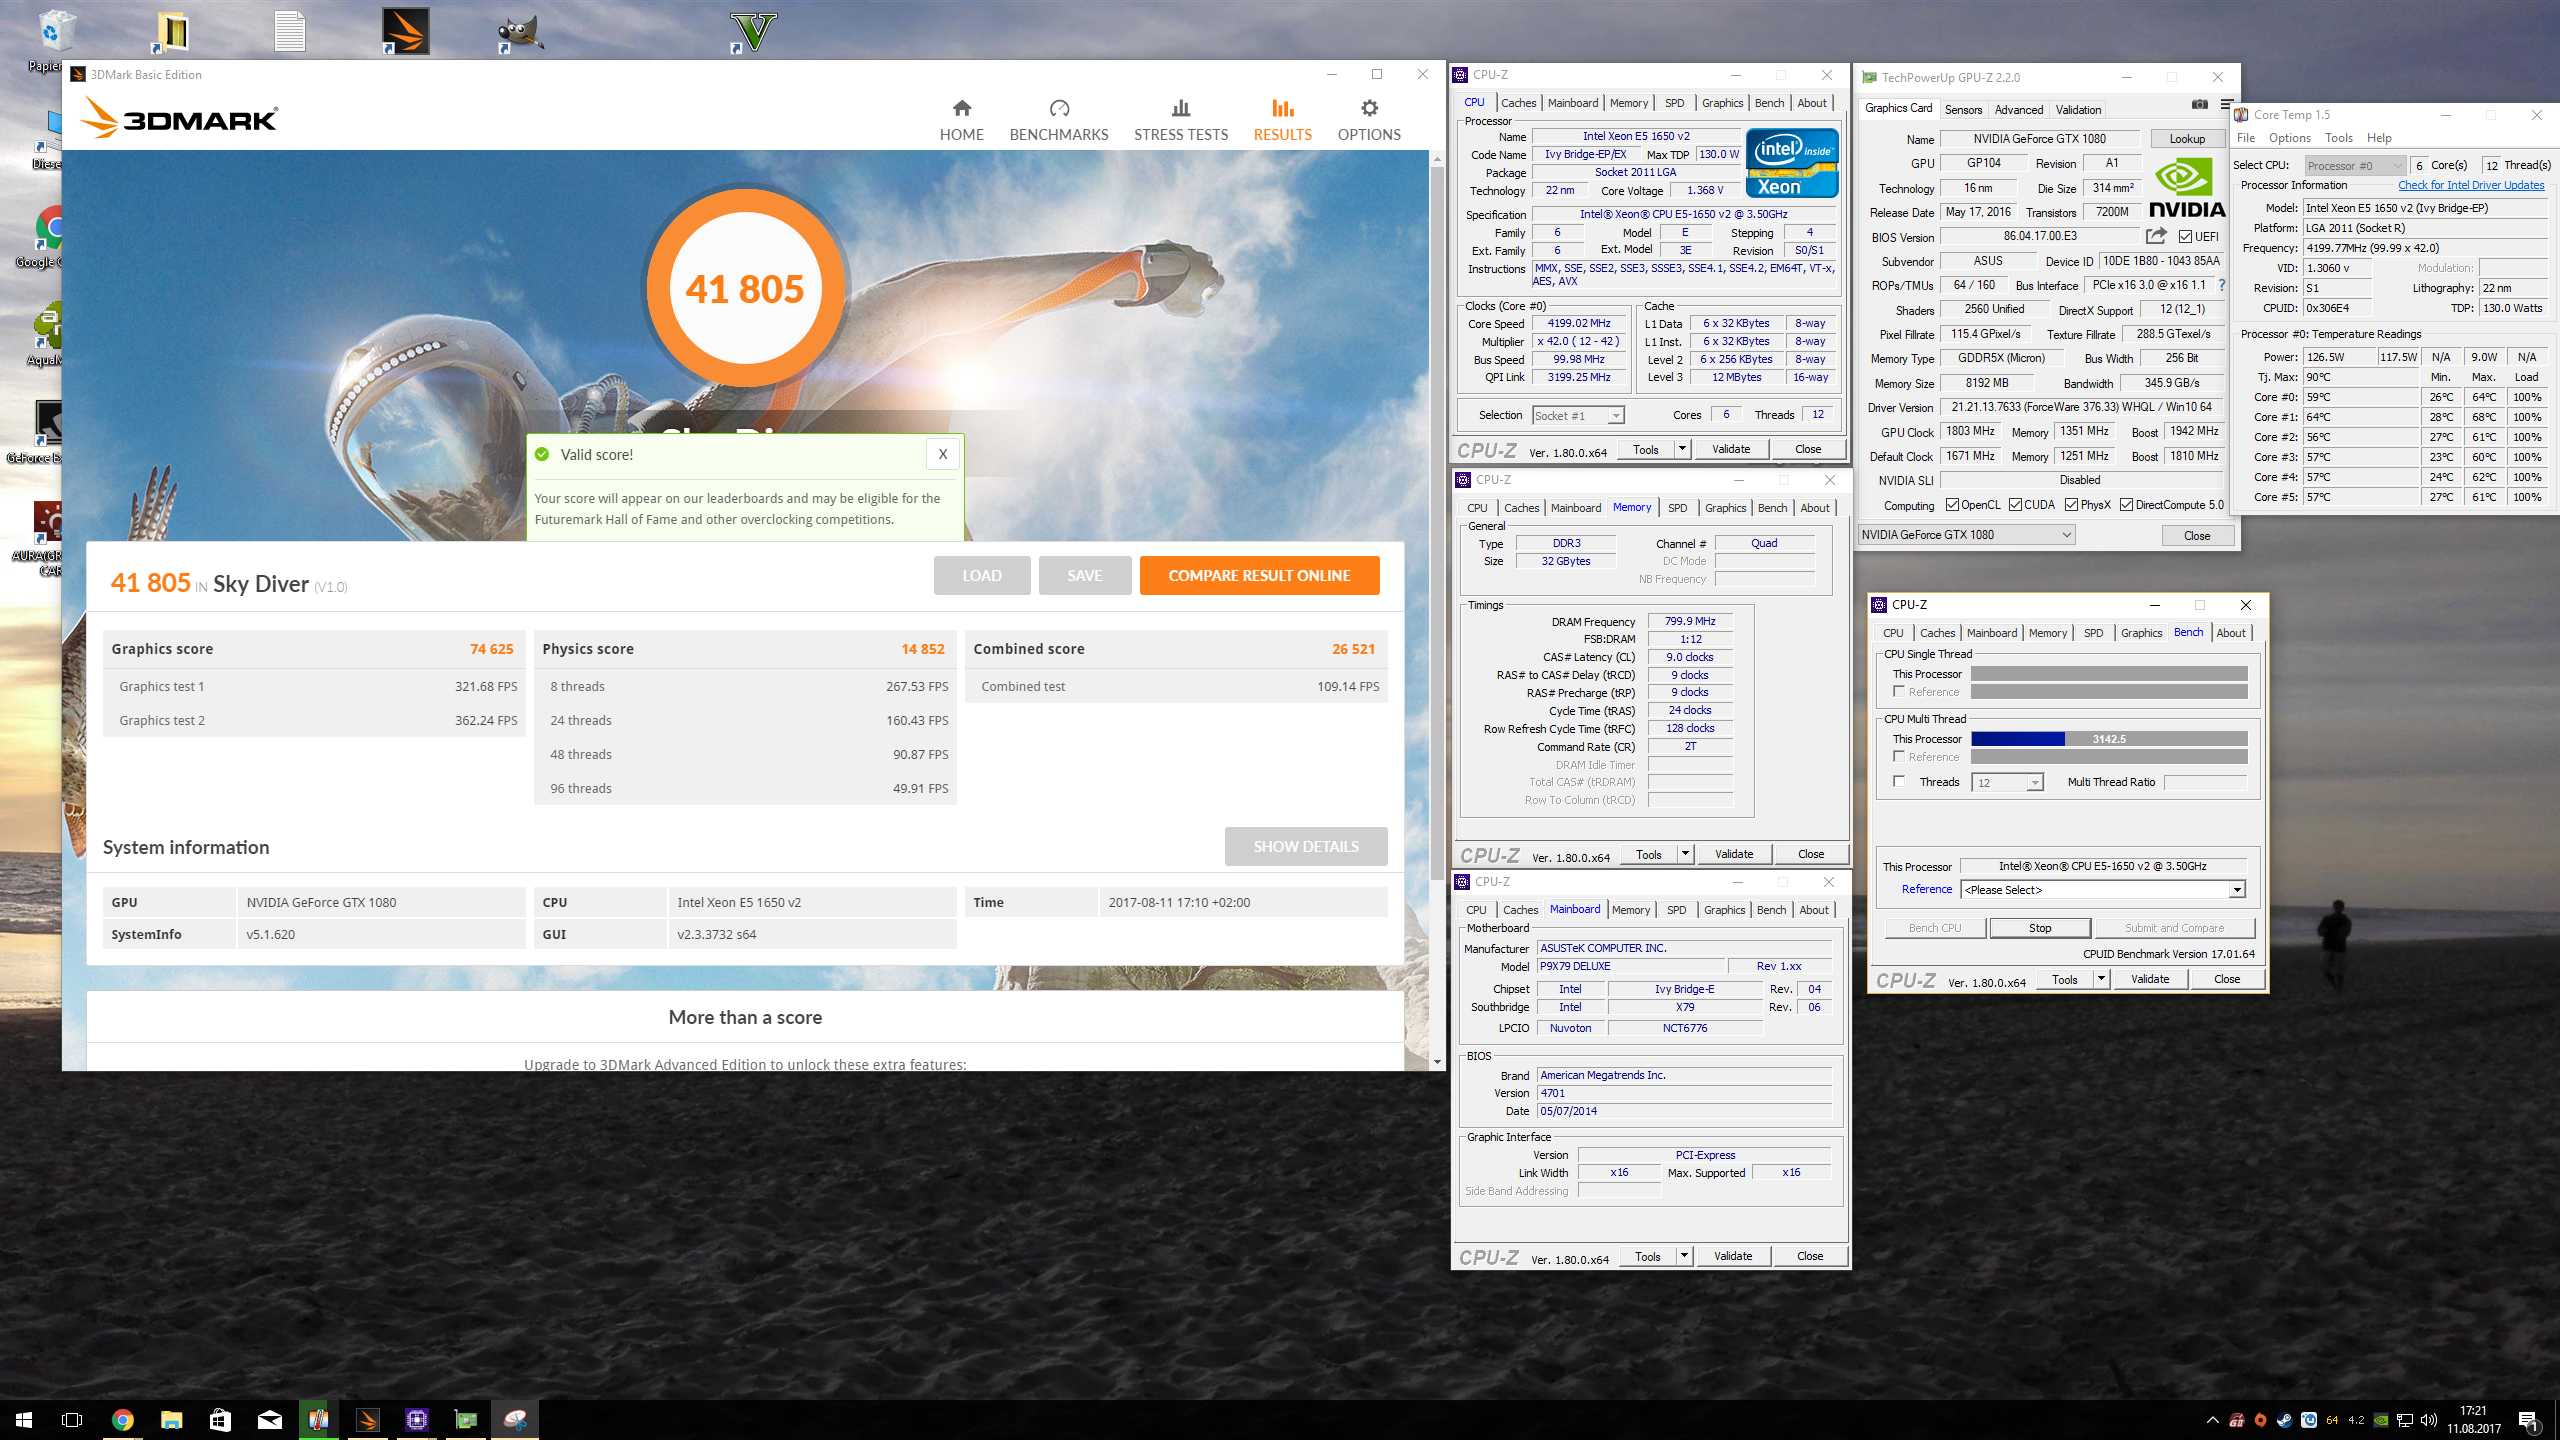The height and width of the screenshot is (1440, 2560).
Task: Open the Windows Start menu
Action: pyautogui.click(x=24, y=1420)
